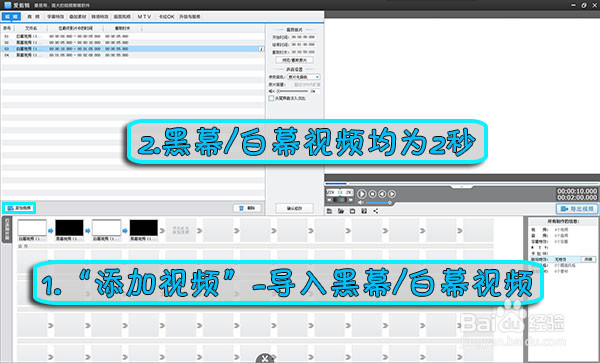Screen dimensions: 600x363
Task: Select the fourth clip thumbnail (black)
Action: (143, 228)
